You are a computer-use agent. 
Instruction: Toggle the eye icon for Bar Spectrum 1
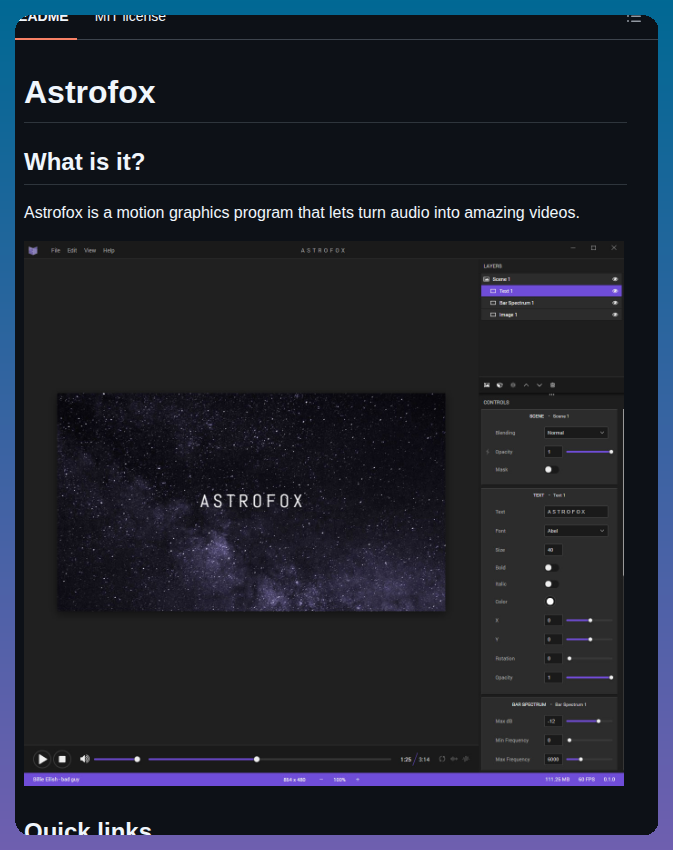click(x=615, y=303)
